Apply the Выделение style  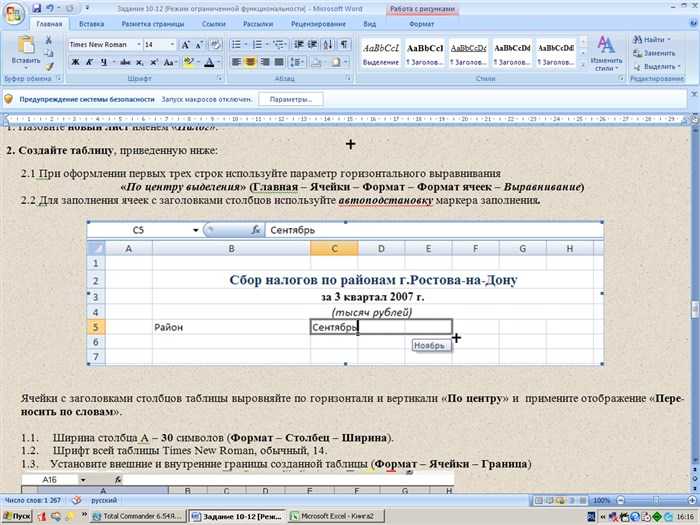(381, 54)
